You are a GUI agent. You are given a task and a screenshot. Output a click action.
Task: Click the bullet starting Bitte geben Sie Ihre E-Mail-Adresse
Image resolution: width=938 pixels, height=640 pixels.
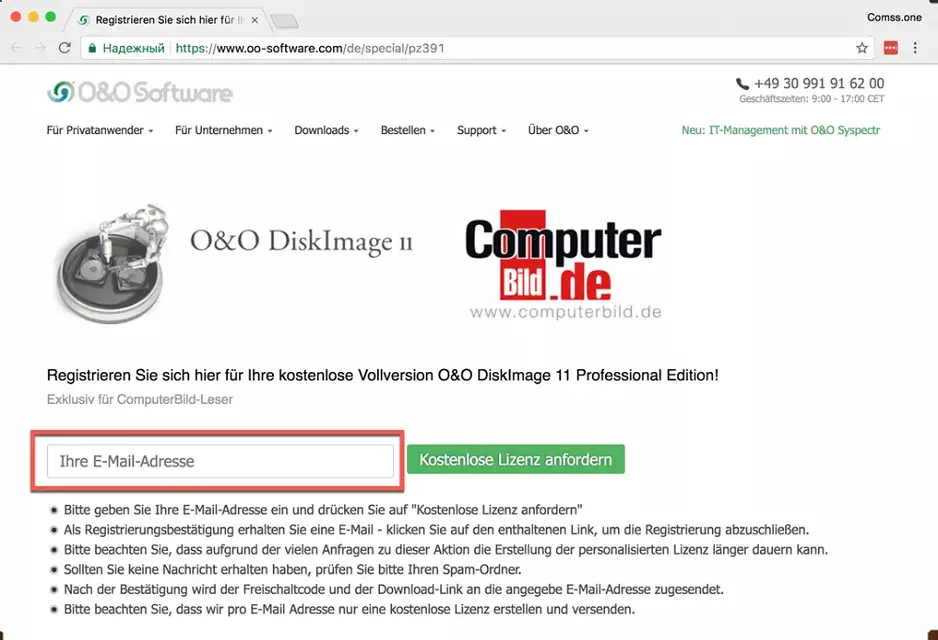pos(323,510)
